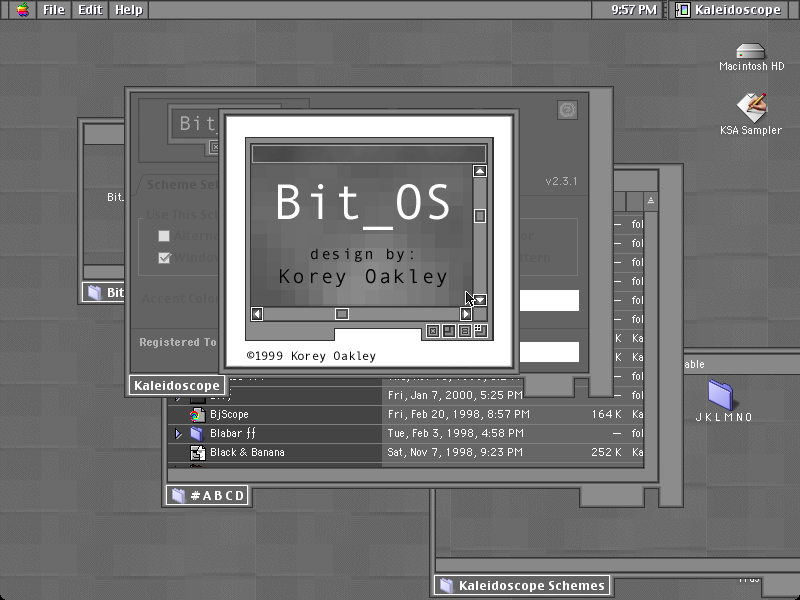Screen dimensions: 800x600
Task: Select the Blabar ƒƒ folder icon
Action: (197, 434)
